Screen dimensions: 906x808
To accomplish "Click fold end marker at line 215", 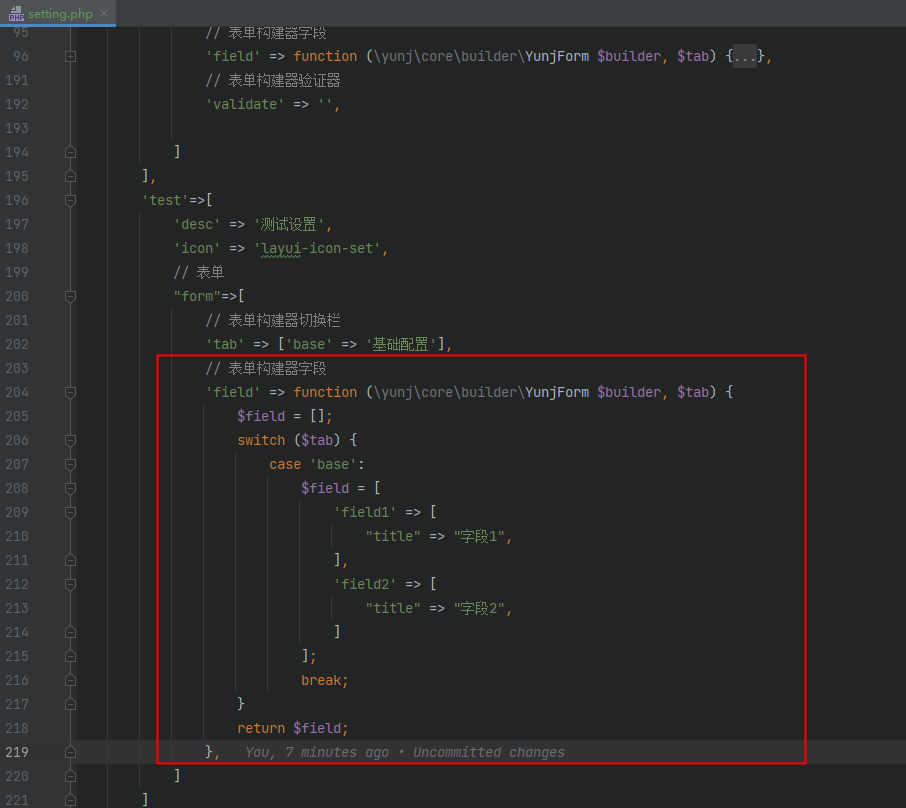I will 70,657.
